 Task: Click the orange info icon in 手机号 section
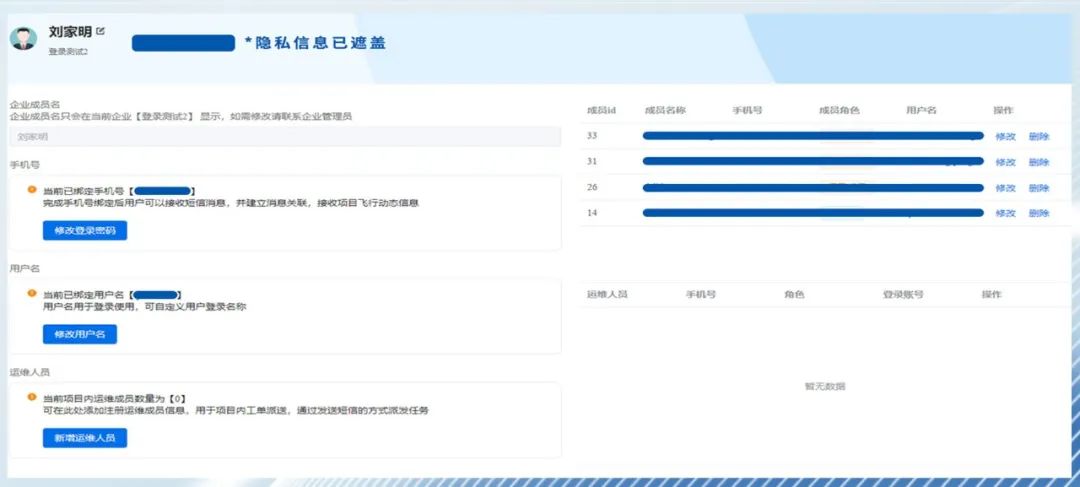[32, 189]
